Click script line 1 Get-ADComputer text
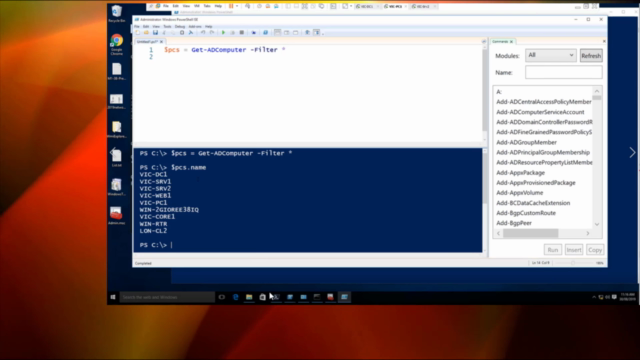This screenshot has width=640, height=360. click(x=218, y=50)
